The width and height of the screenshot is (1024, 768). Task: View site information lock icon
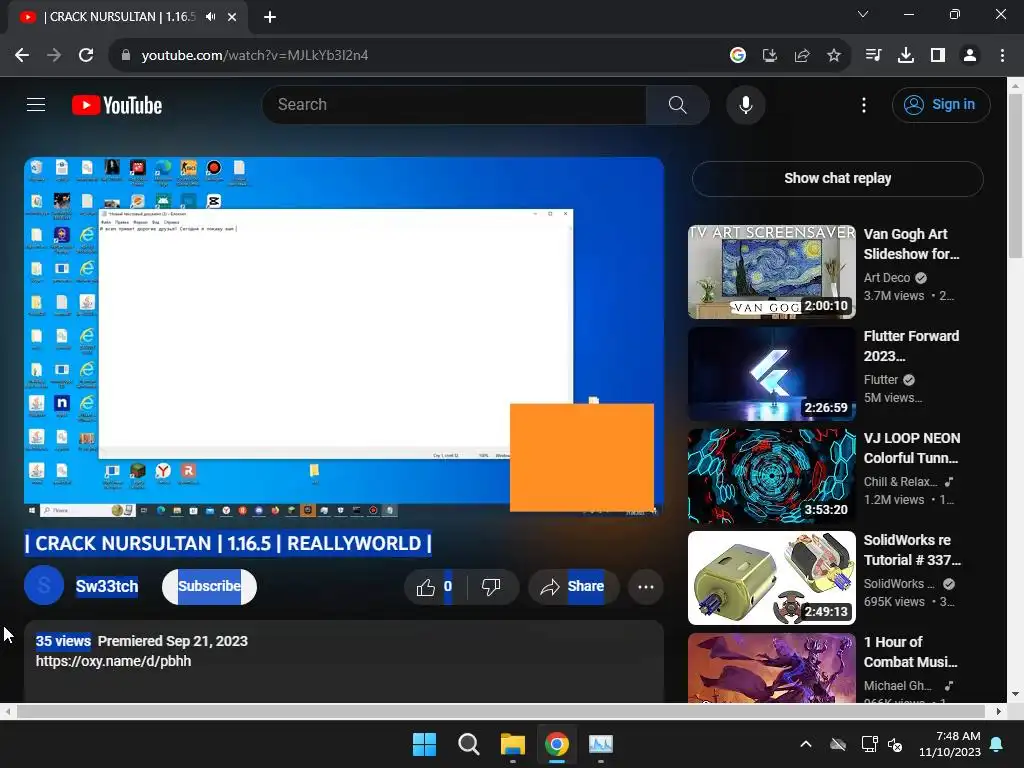[126, 56]
